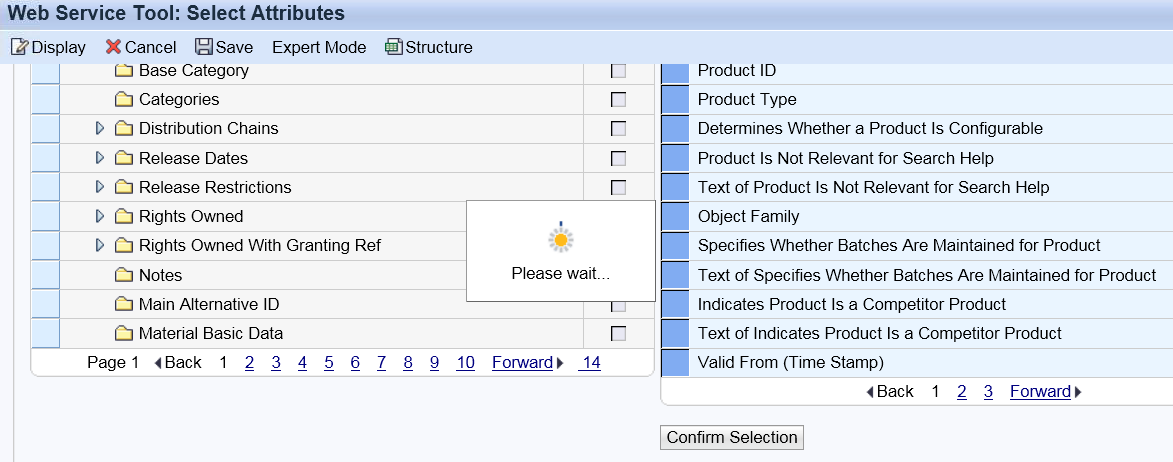Click Back in the left structure list
1173x462 pixels.
pos(177,363)
